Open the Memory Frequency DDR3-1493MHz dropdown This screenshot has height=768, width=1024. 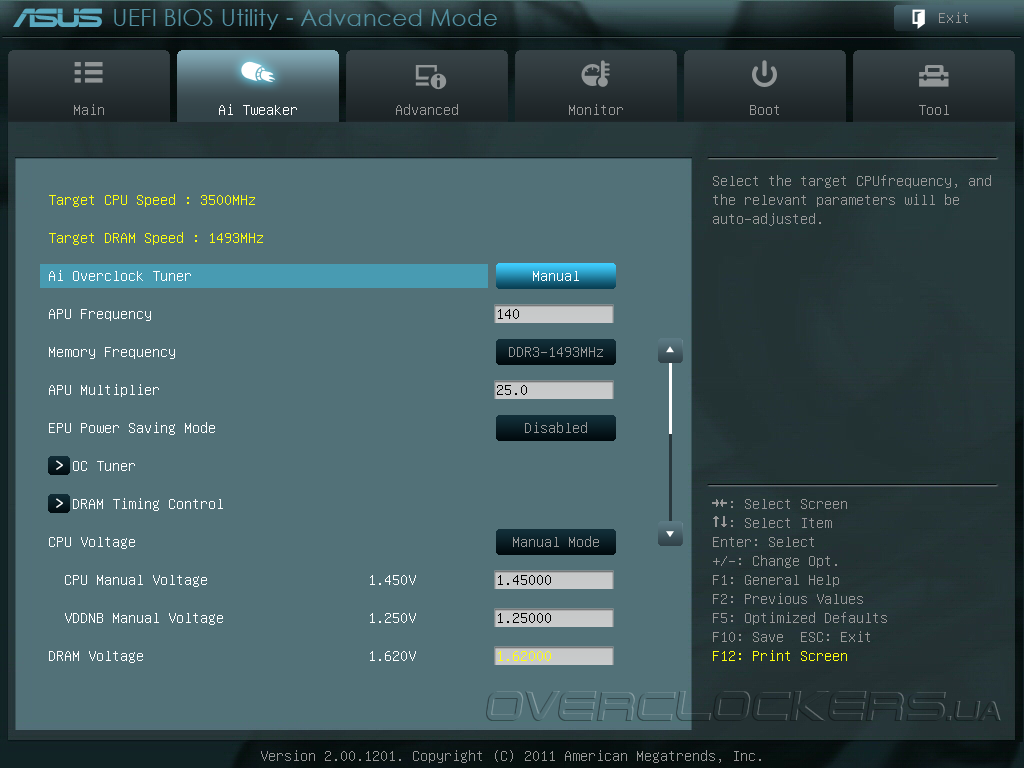pos(556,352)
